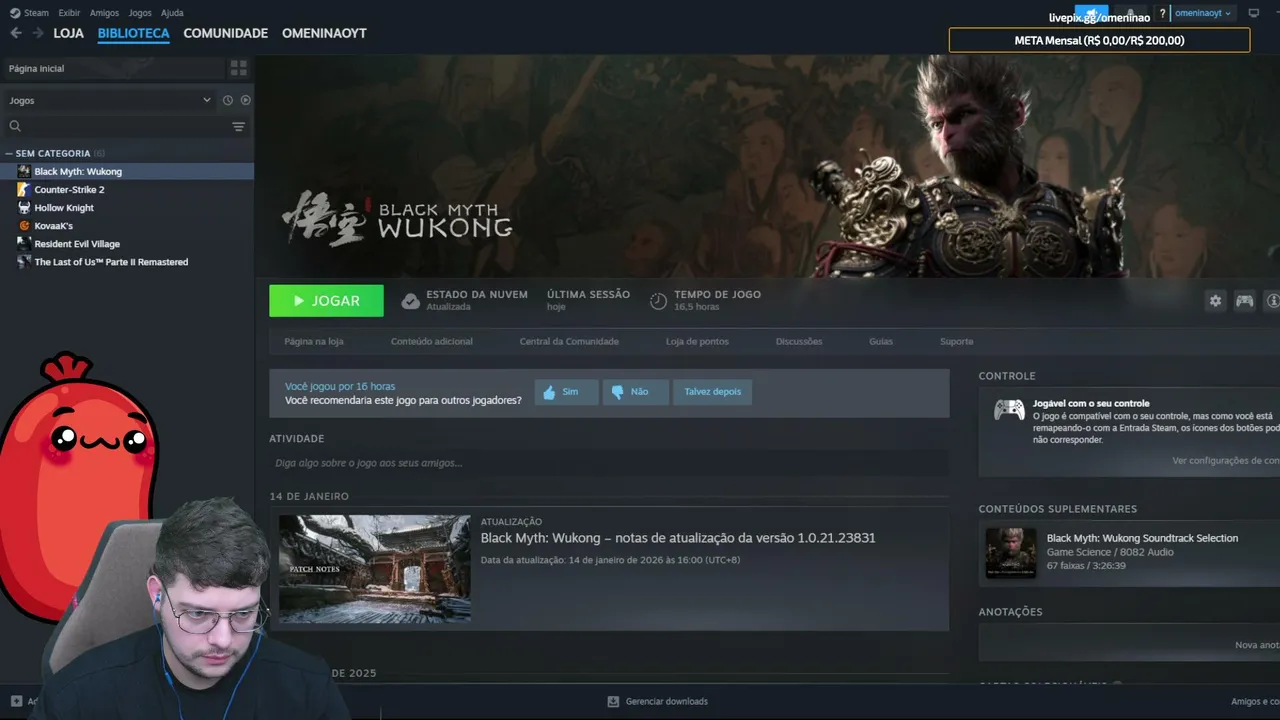Screen dimensions: 1280x720
Task: Sort games by recent activity clock icon
Action: [x=228, y=100]
